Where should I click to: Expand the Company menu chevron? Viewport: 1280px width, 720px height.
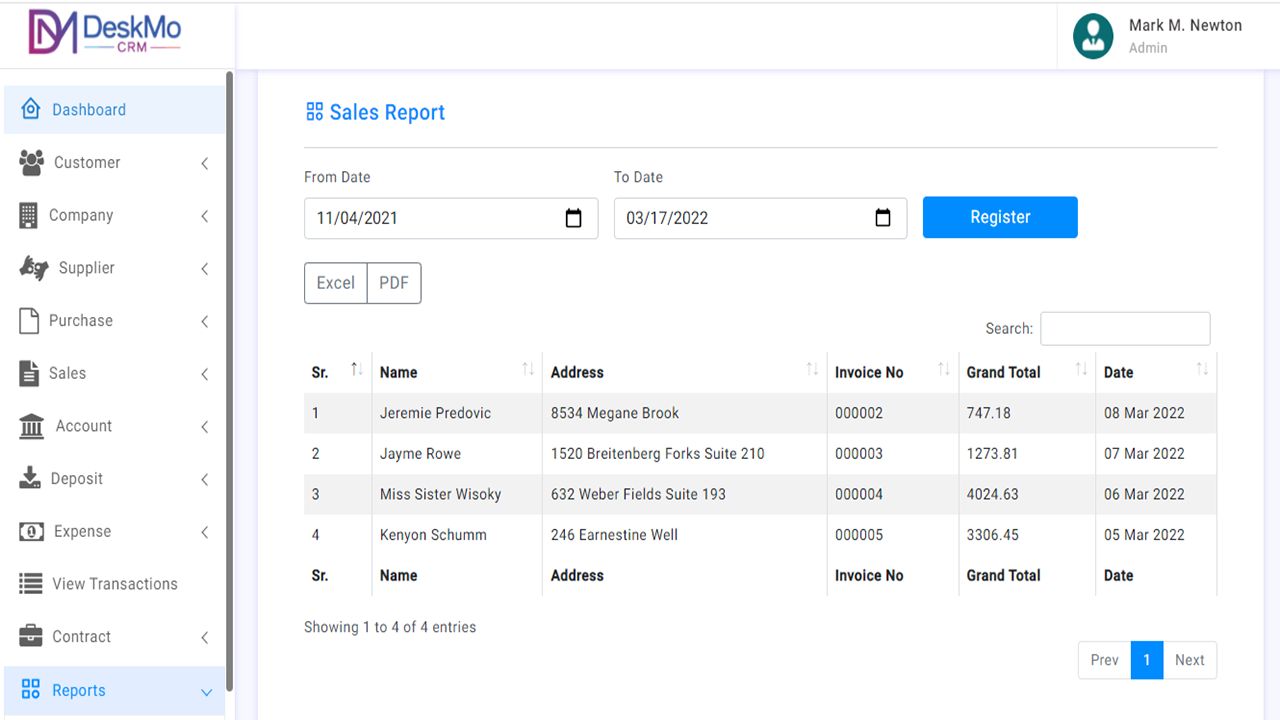[x=204, y=216]
